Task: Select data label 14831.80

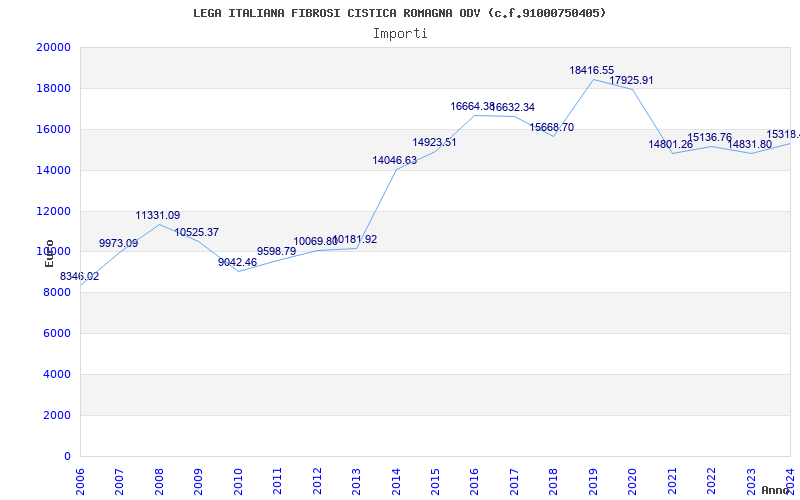Action: tap(749, 144)
